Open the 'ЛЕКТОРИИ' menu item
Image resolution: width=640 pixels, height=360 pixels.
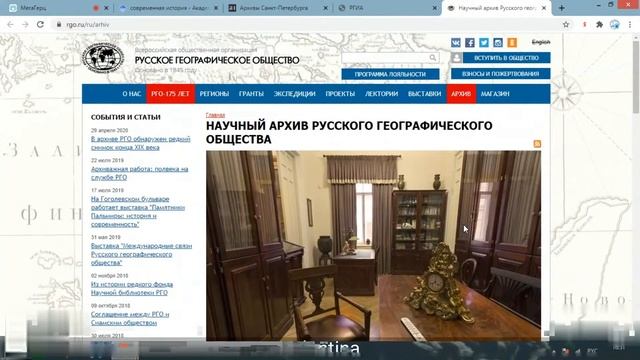tap(381, 94)
